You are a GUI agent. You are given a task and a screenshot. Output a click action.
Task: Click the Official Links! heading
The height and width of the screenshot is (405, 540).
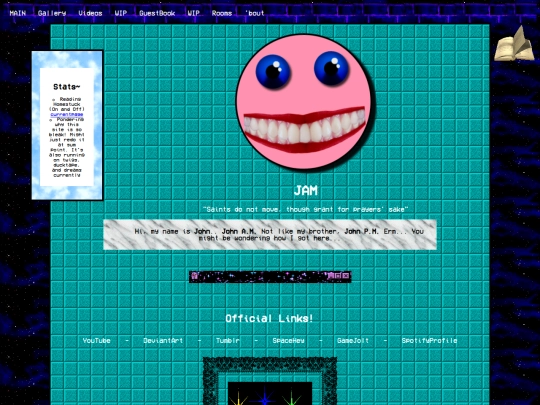pyautogui.click(x=269, y=318)
